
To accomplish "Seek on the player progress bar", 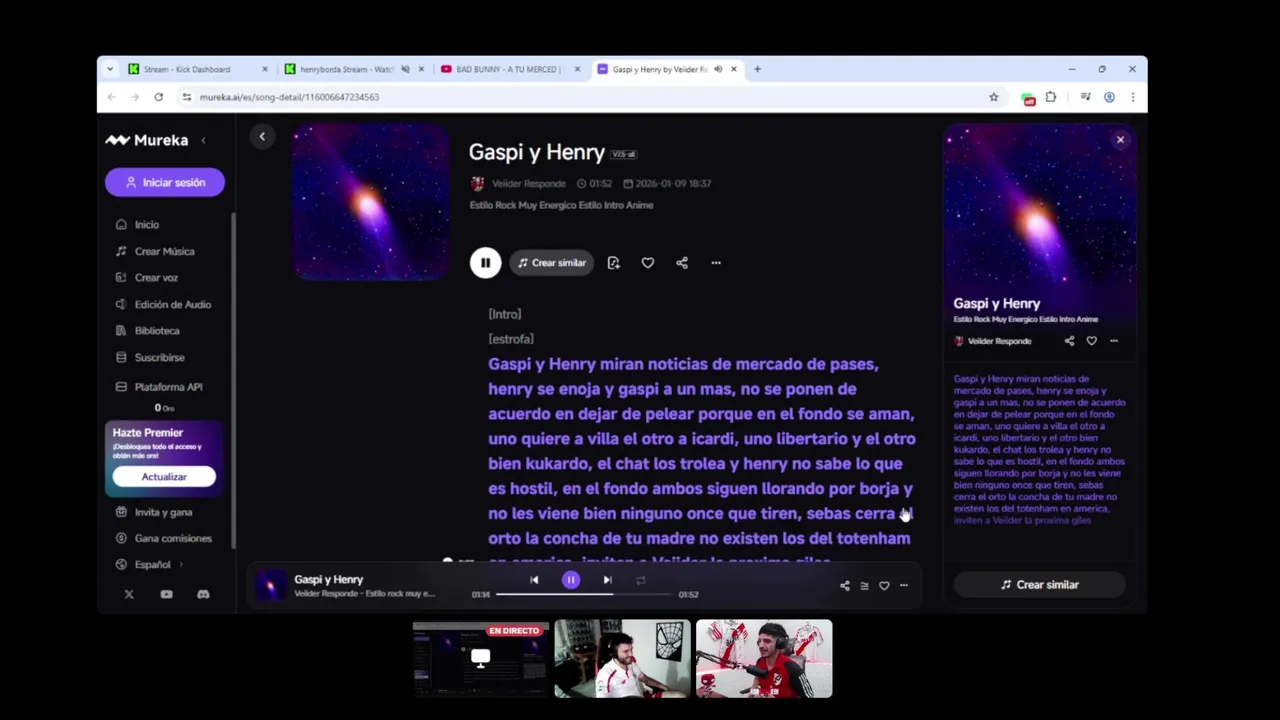I will [584, 594].
